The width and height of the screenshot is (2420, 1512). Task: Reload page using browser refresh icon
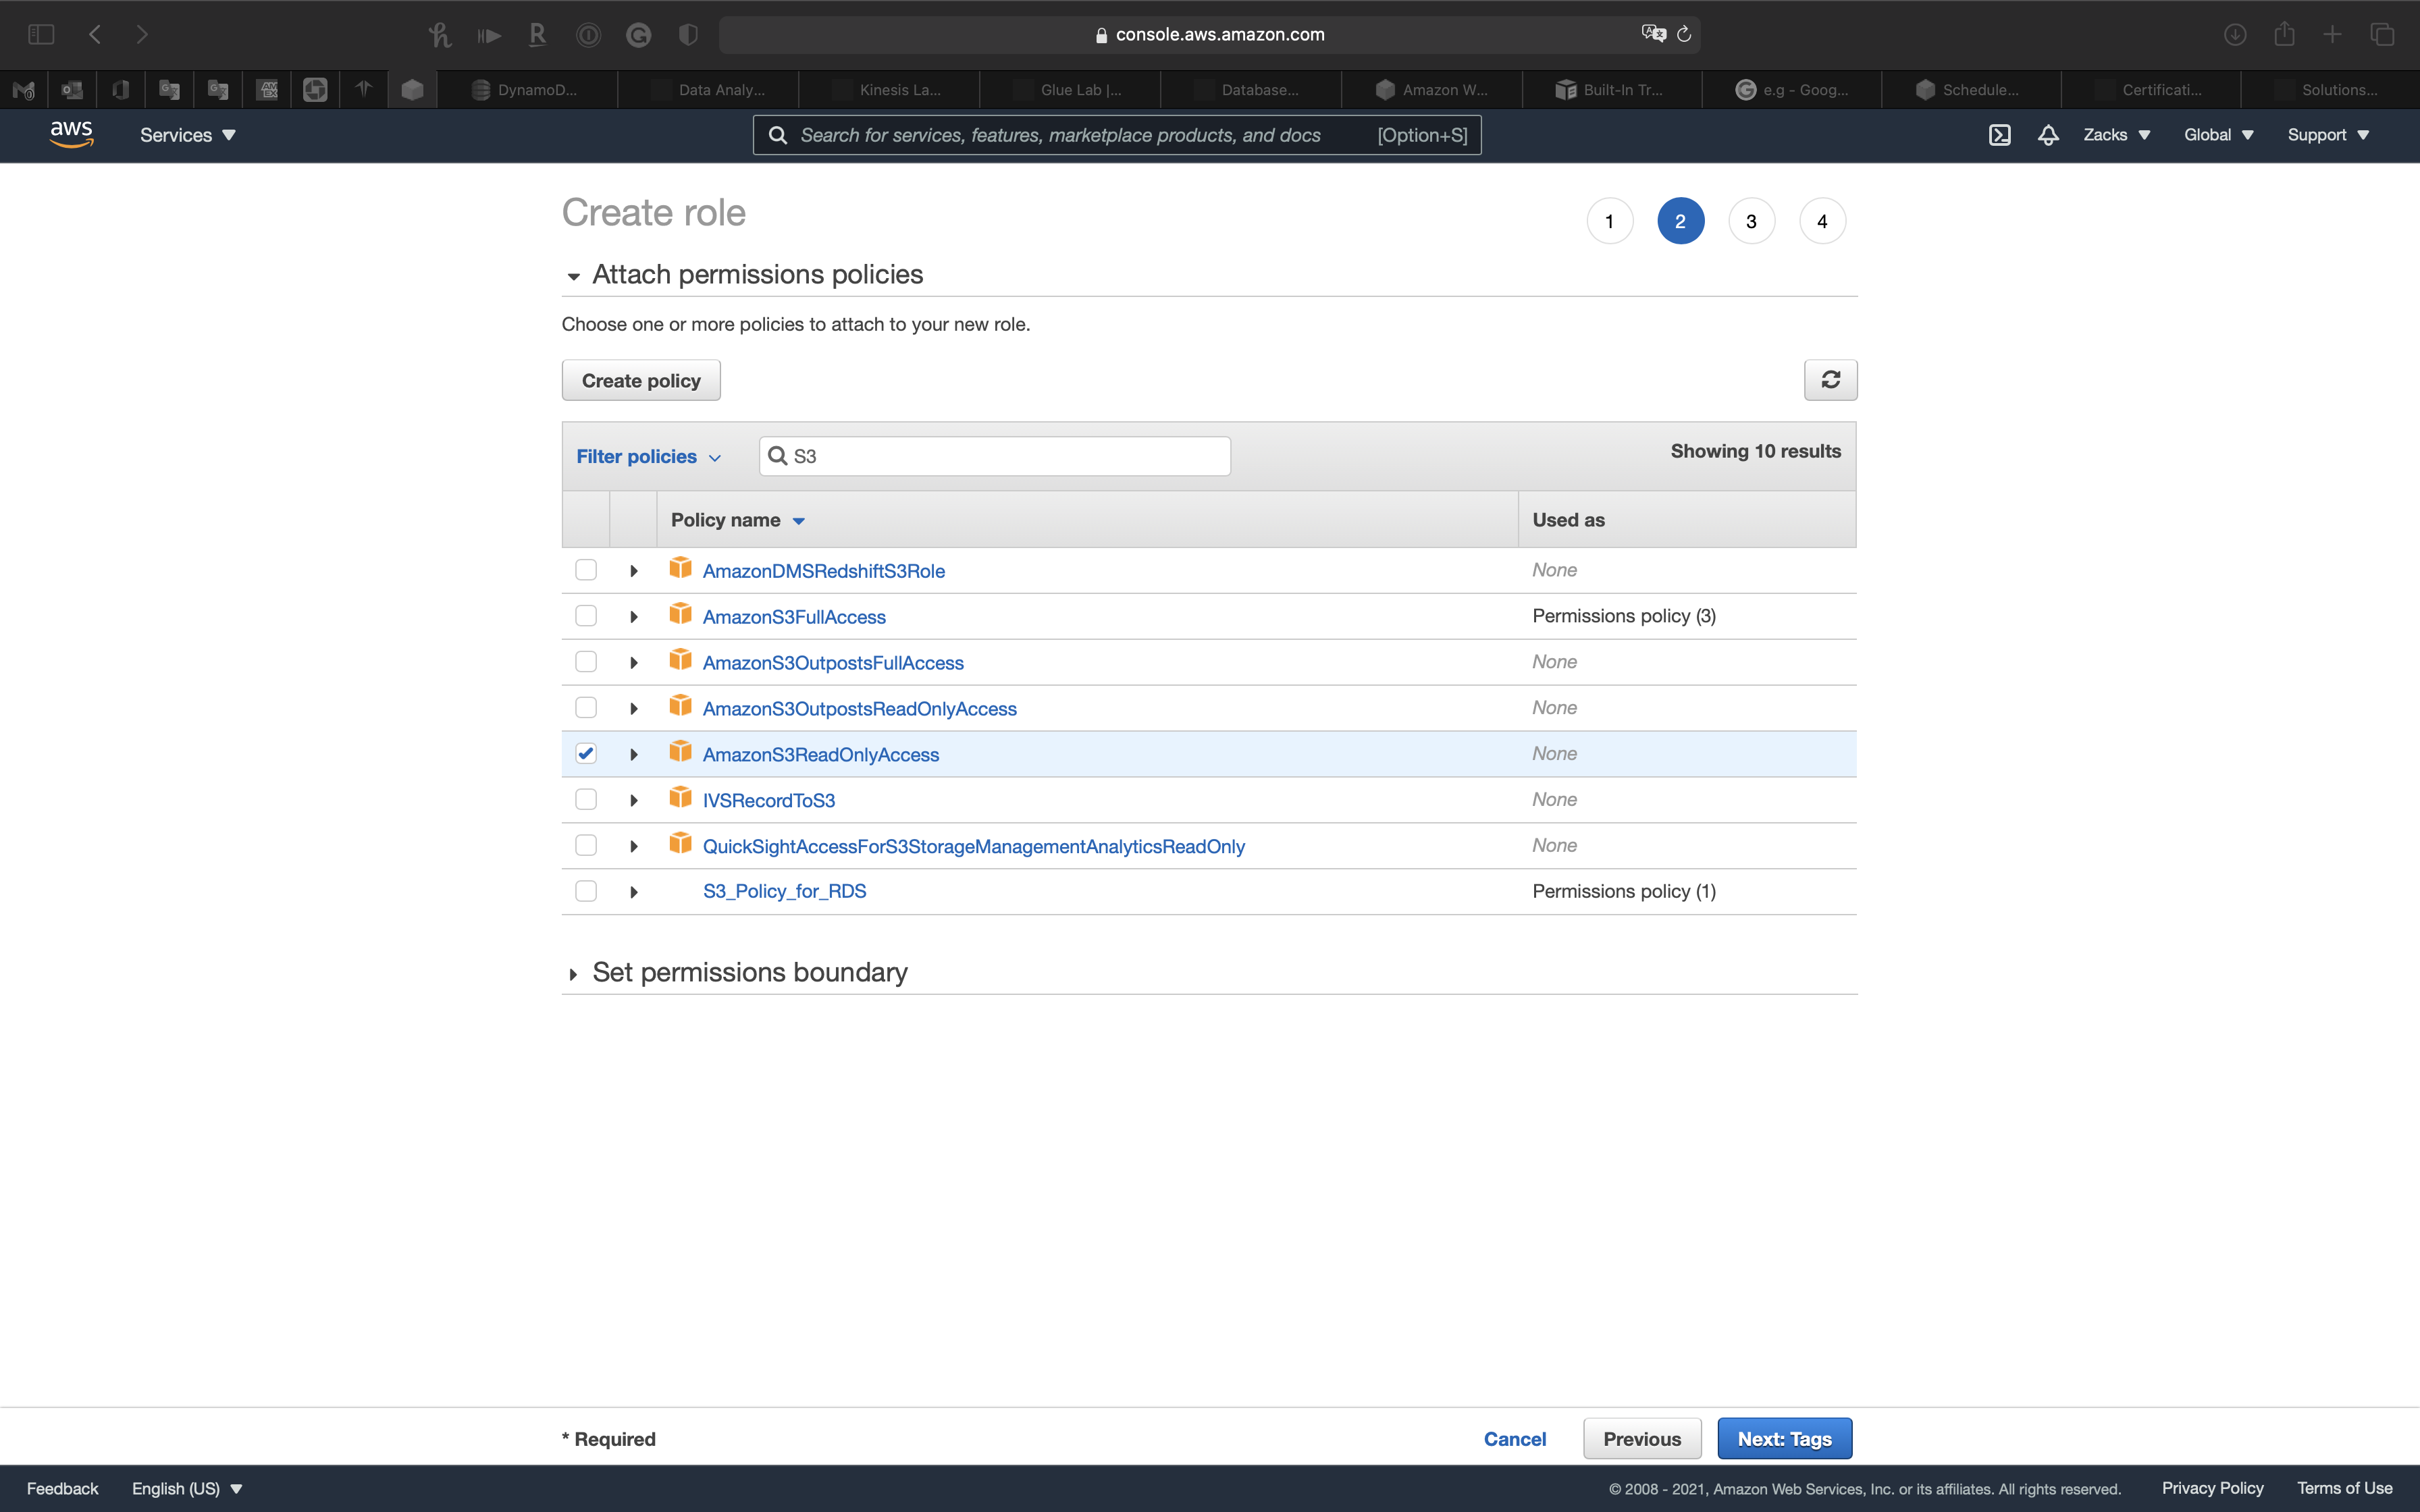tap(1684, 35)
